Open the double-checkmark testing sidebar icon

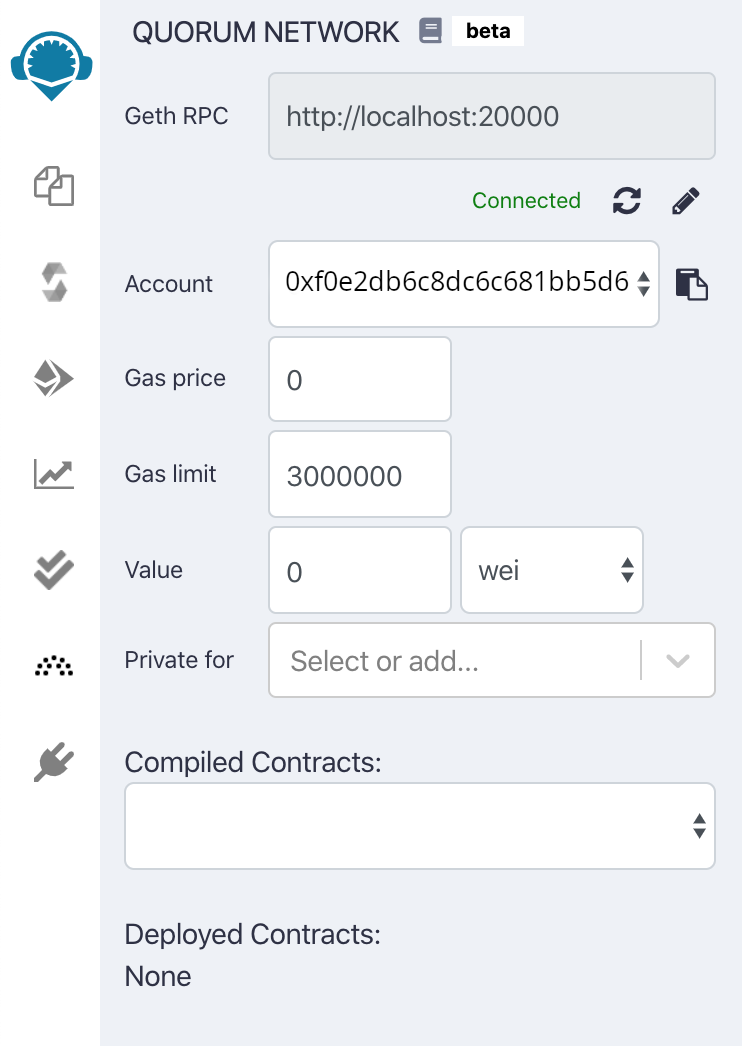[54, 570]
